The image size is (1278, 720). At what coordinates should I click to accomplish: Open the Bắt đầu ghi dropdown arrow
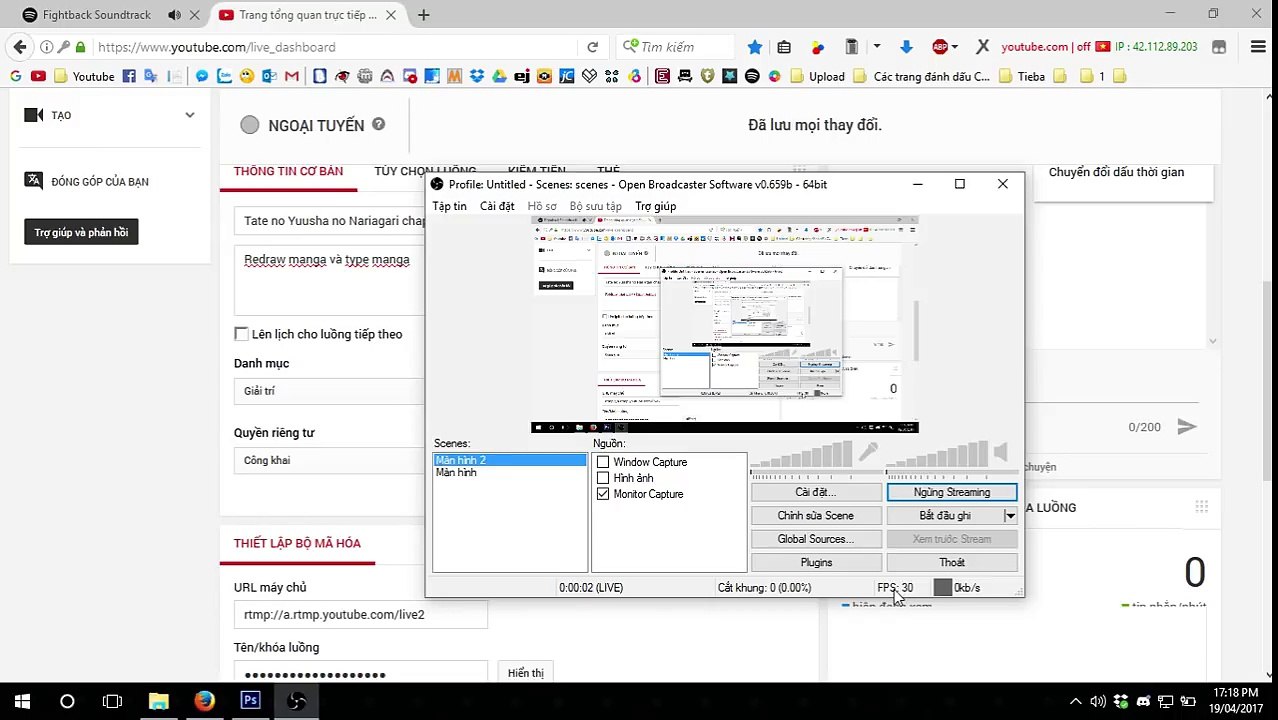(x=1010, y=516)
